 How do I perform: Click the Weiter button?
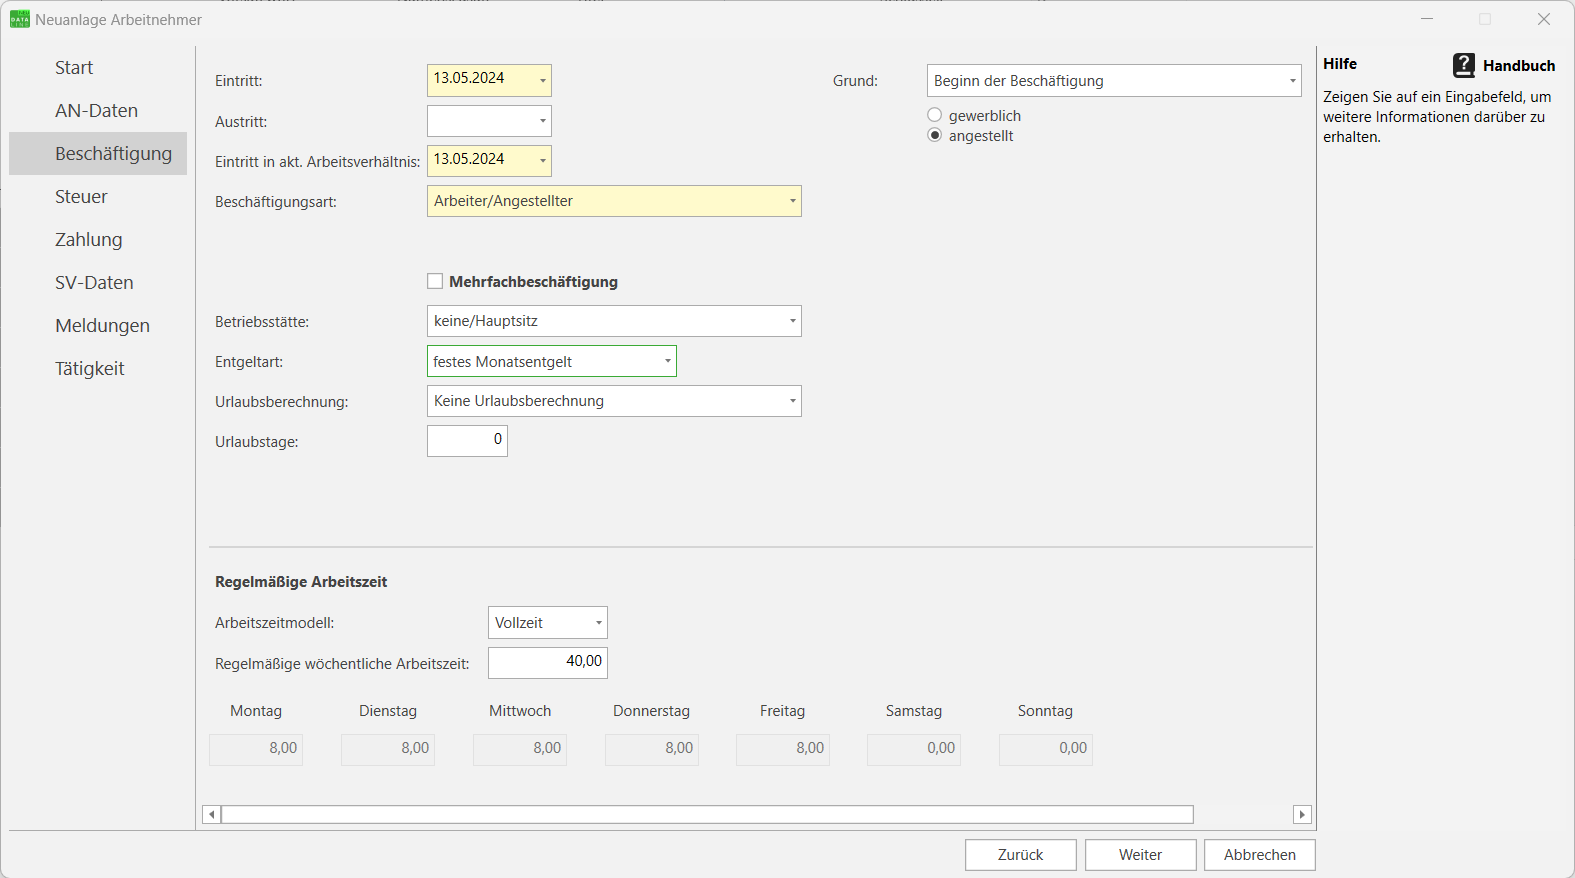pyautogui.click(x=1140, y=855)
